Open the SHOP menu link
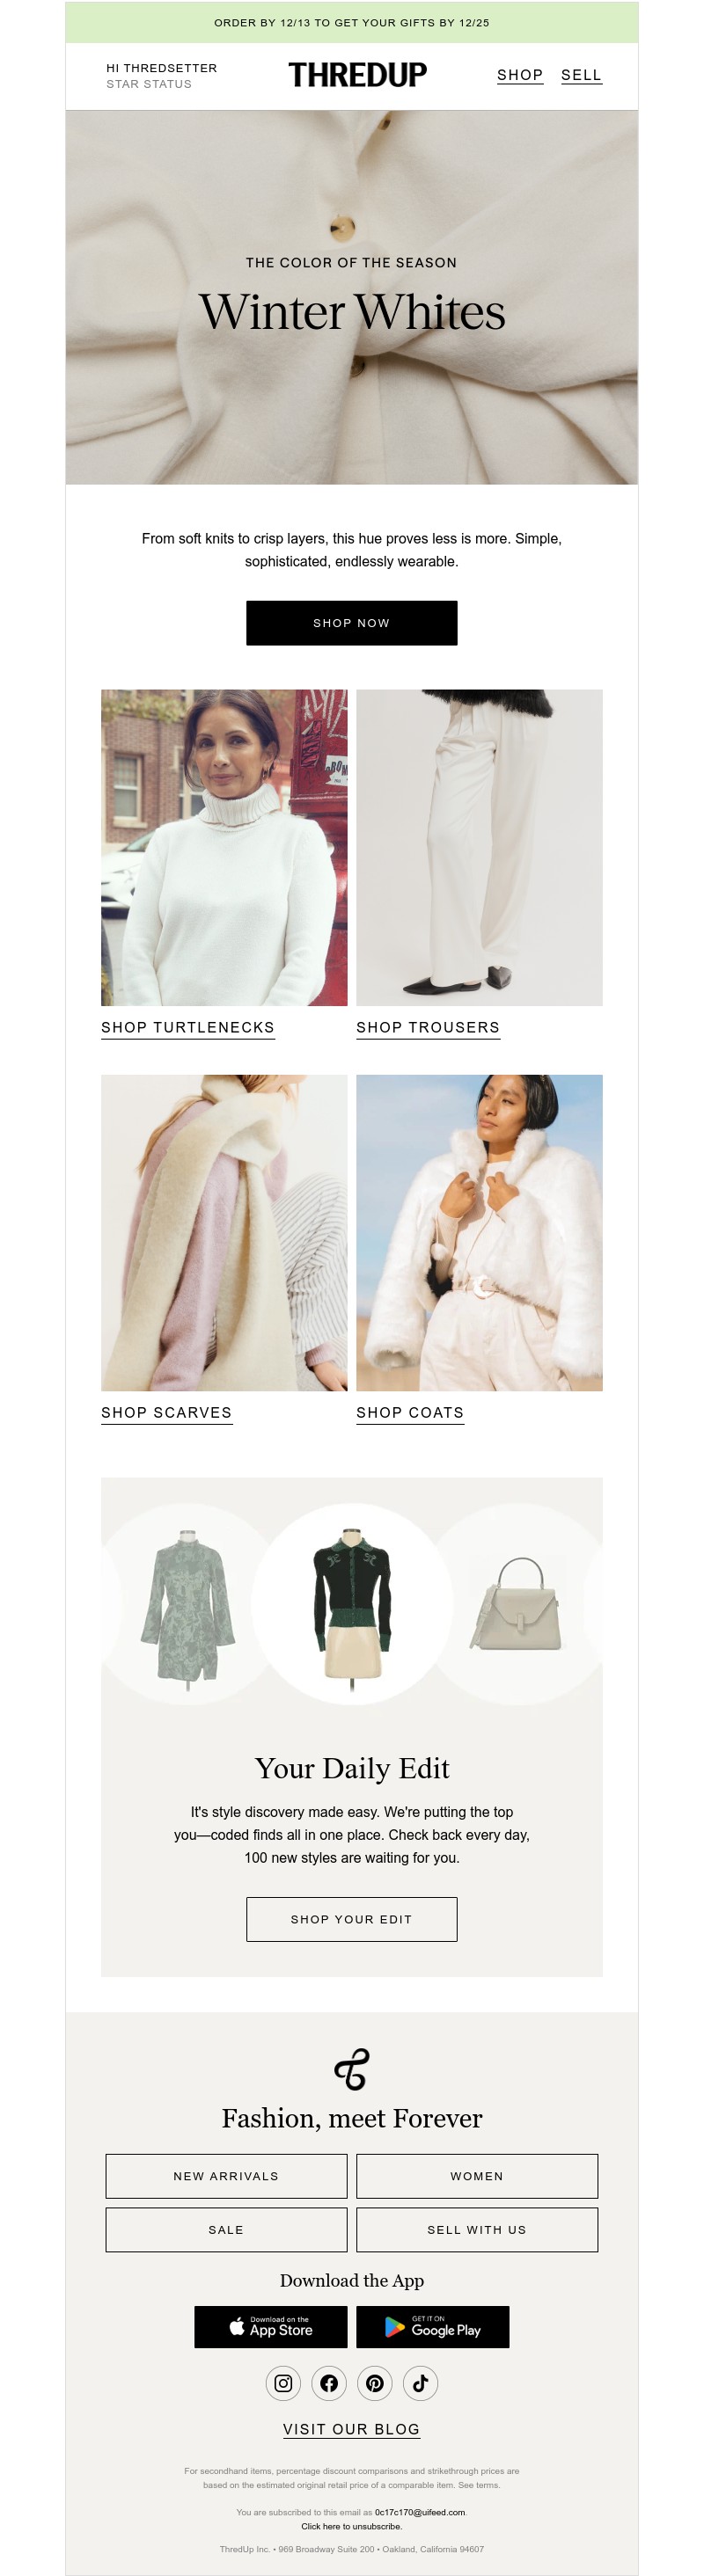The image size is (704, 2576). tap(520, 75)
